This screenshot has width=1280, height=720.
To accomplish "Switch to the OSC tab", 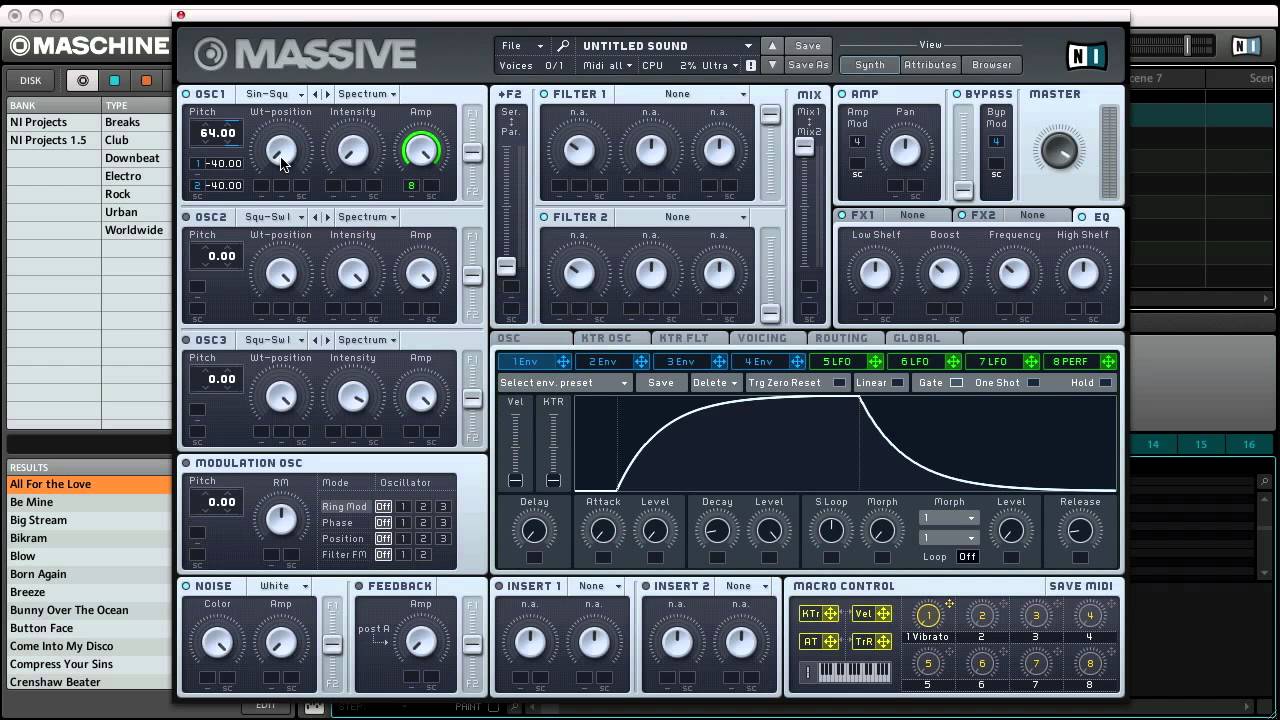I will tap(531, 338).
